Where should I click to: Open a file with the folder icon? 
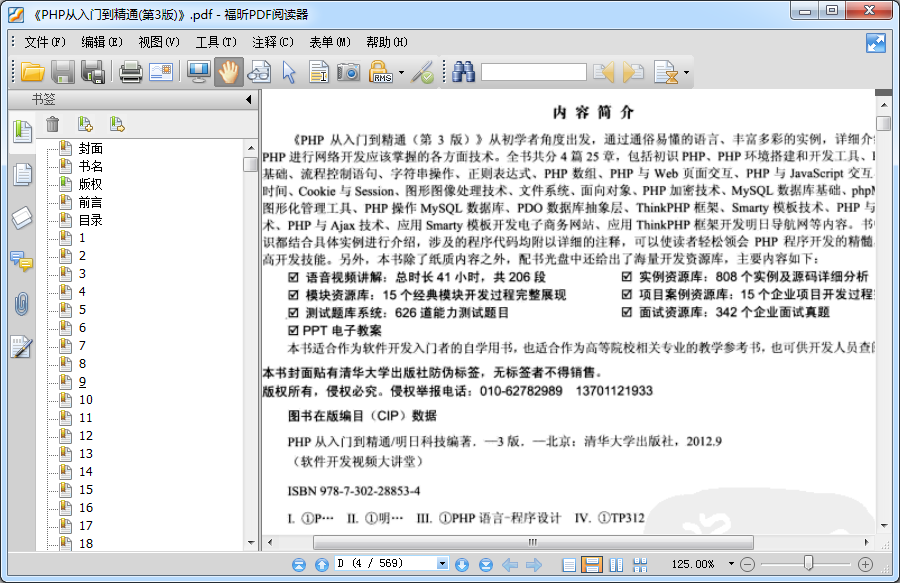coord(33,72)
